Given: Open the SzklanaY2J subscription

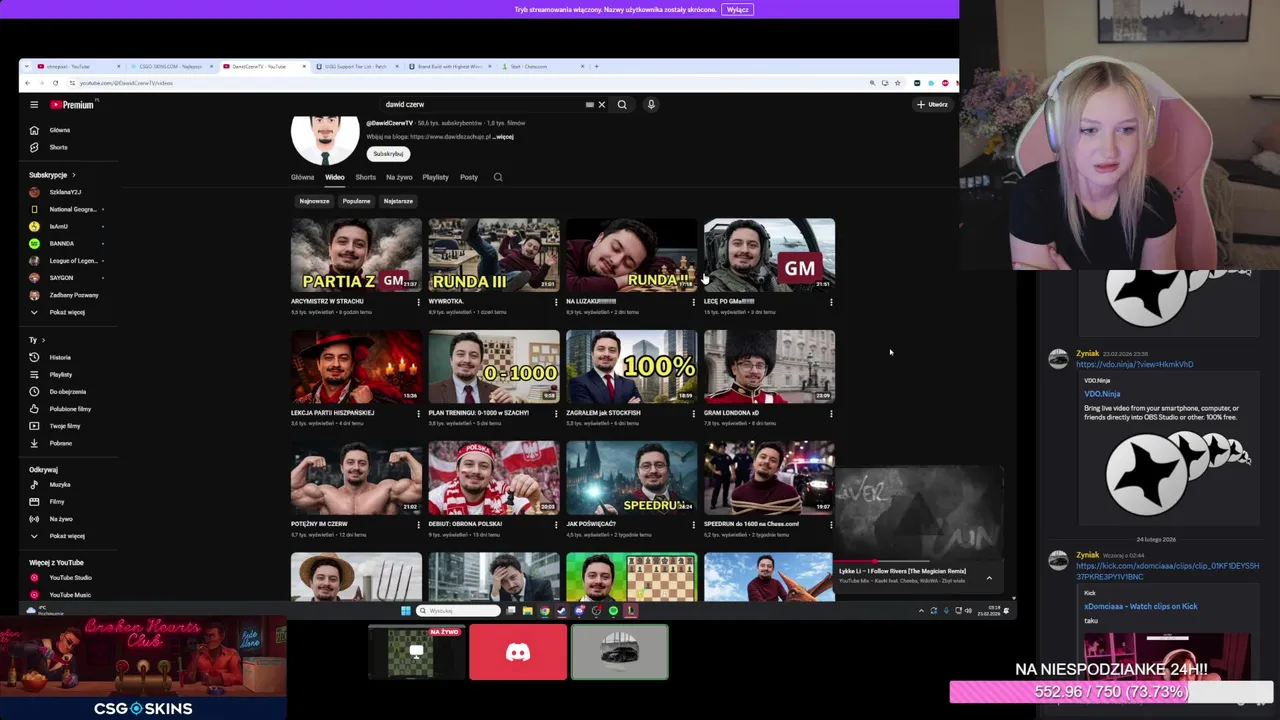Looking at the screenshot, I should [64, 192].
